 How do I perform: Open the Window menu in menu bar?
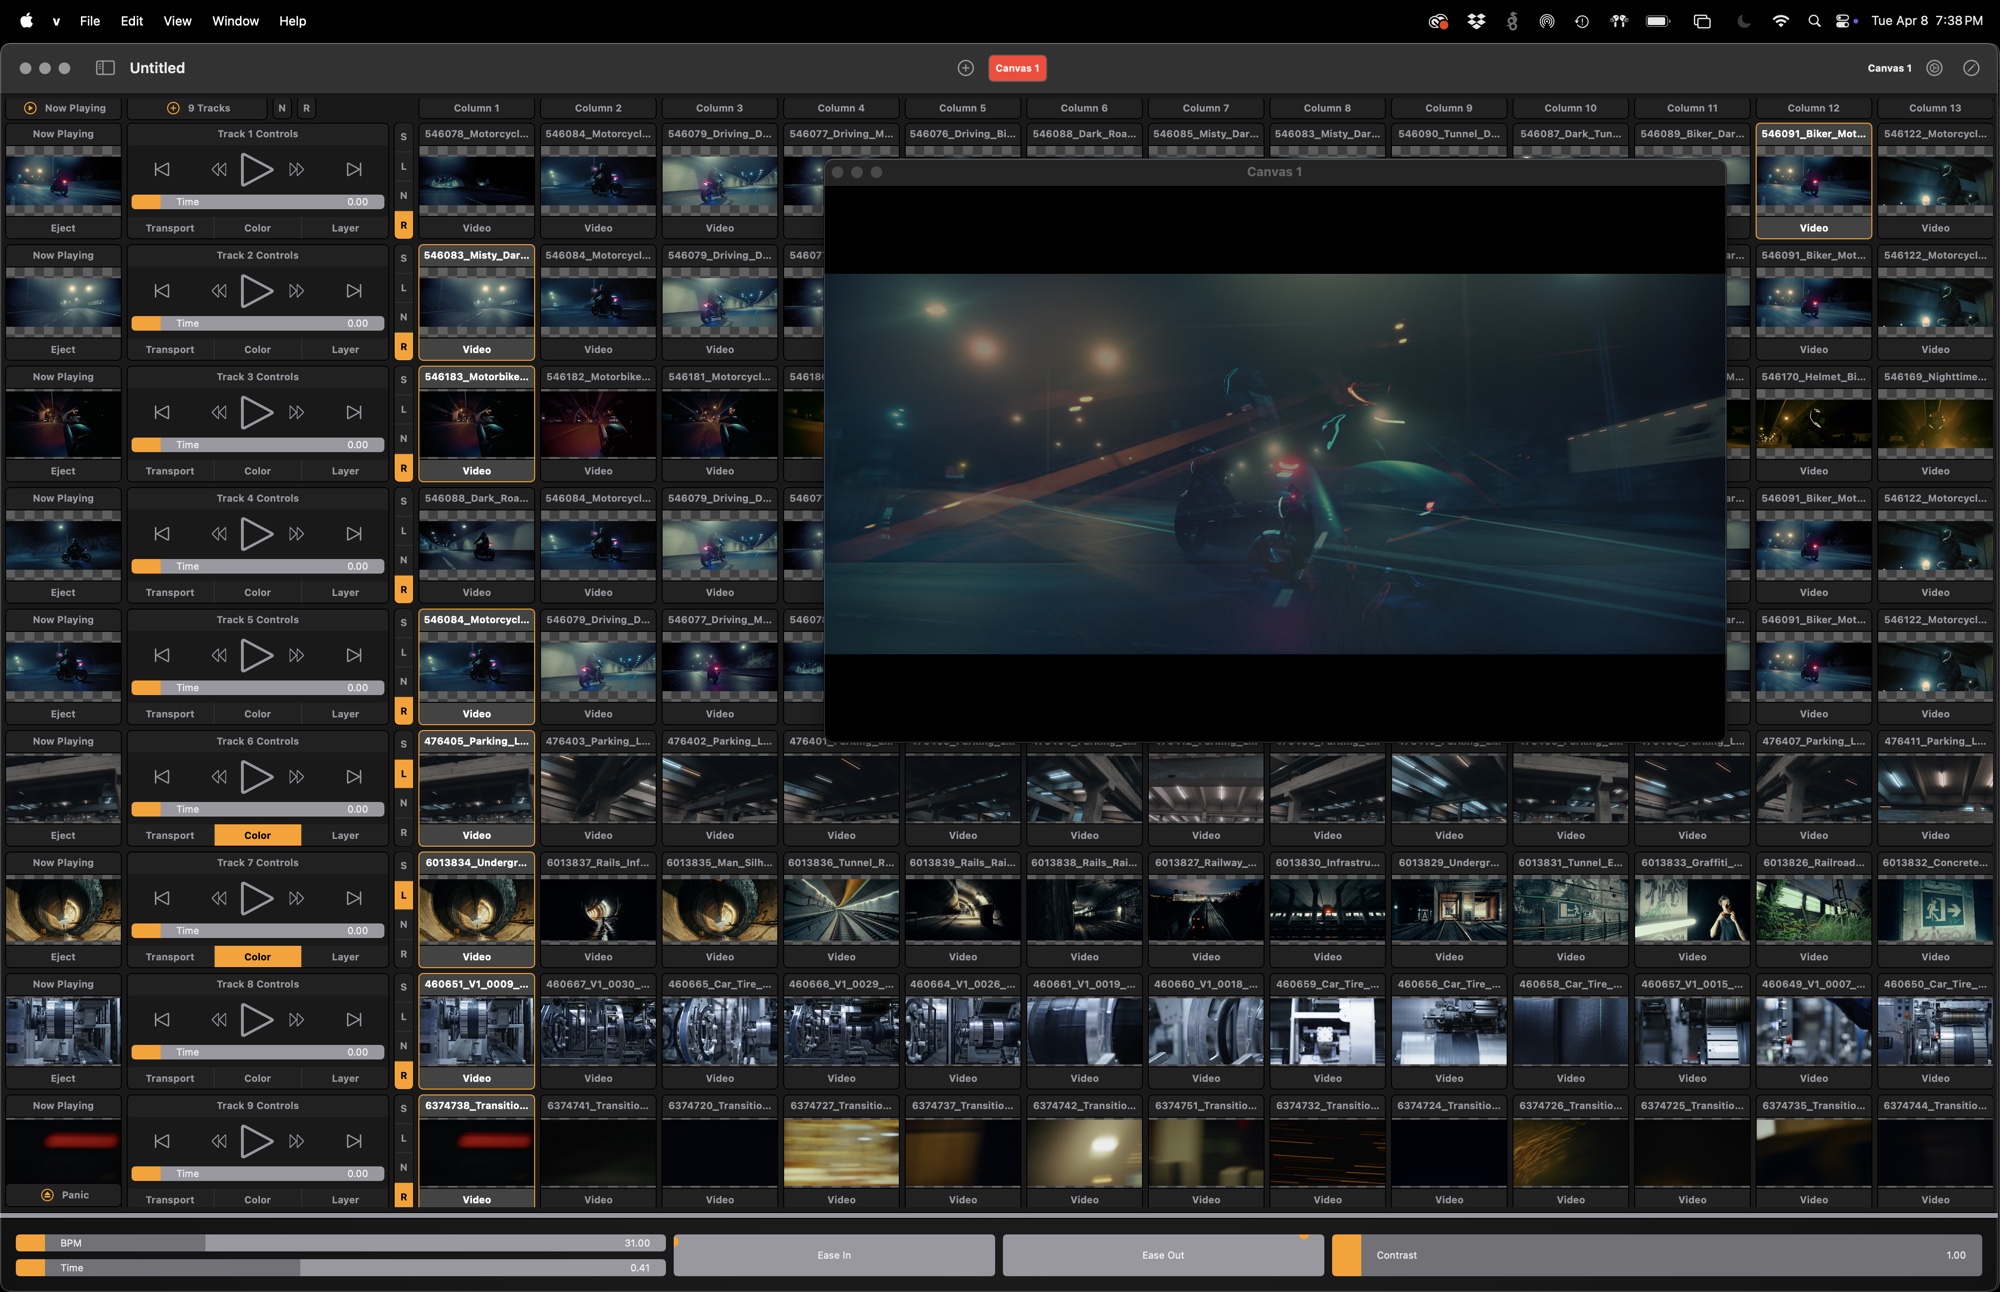tap(235, 21)
